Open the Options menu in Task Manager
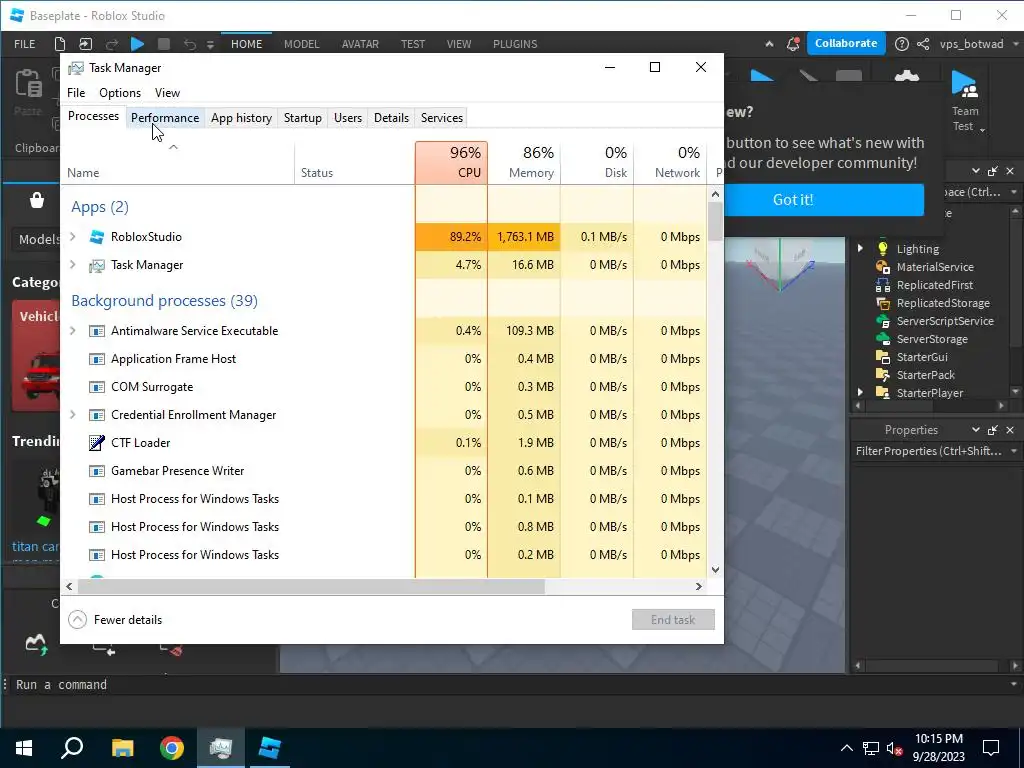The height and width of the screenshot is (768, 1024). (120, 93)
